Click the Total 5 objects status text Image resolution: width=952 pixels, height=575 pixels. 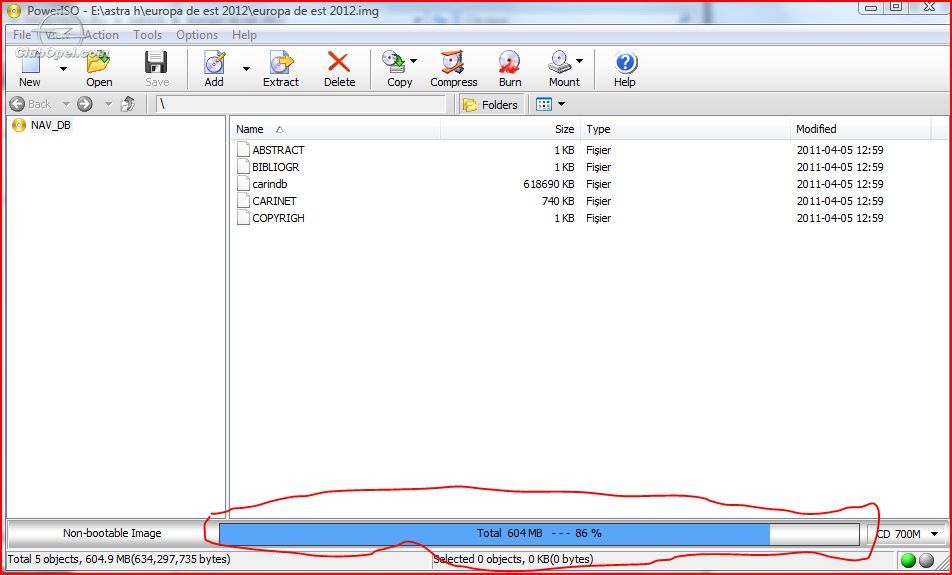click(119, 559)
